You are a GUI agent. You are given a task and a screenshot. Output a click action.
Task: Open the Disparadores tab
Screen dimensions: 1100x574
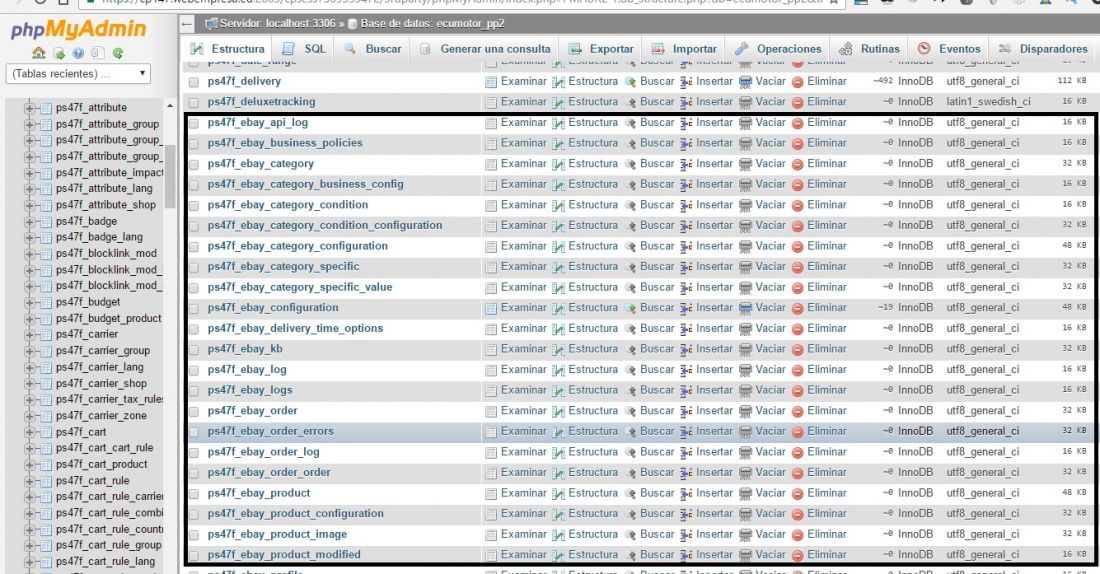pos(1043,49)
